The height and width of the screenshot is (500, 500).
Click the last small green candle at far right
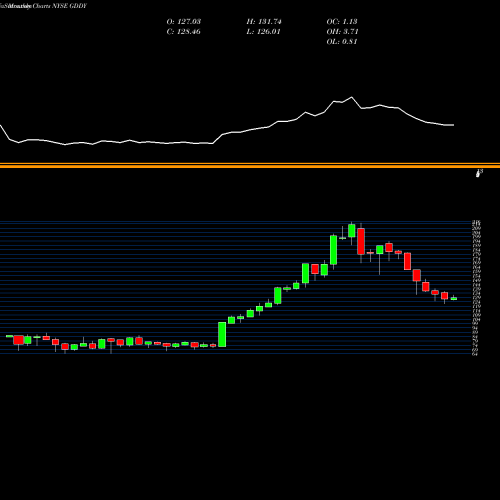coord(454,299)
